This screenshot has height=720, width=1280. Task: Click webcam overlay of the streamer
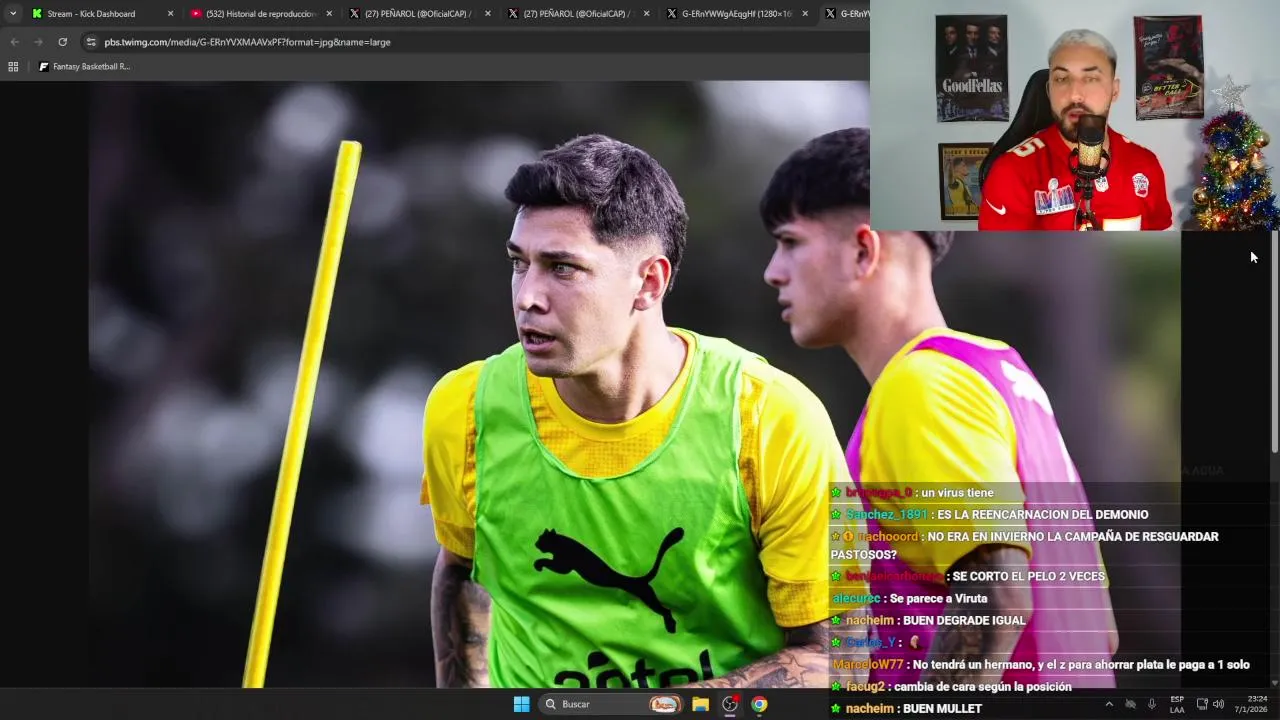click(x=1075, y=116)
